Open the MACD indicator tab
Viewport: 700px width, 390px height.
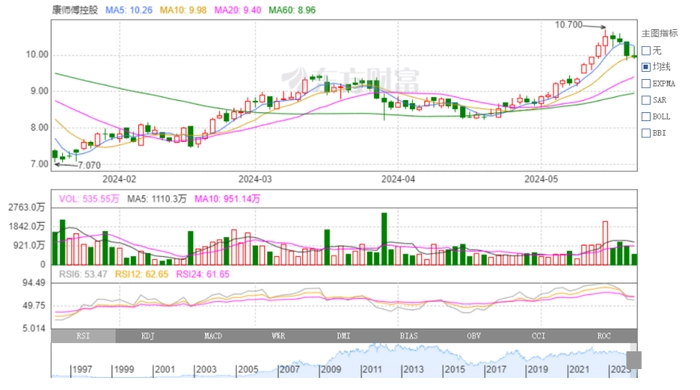(213, 336)
